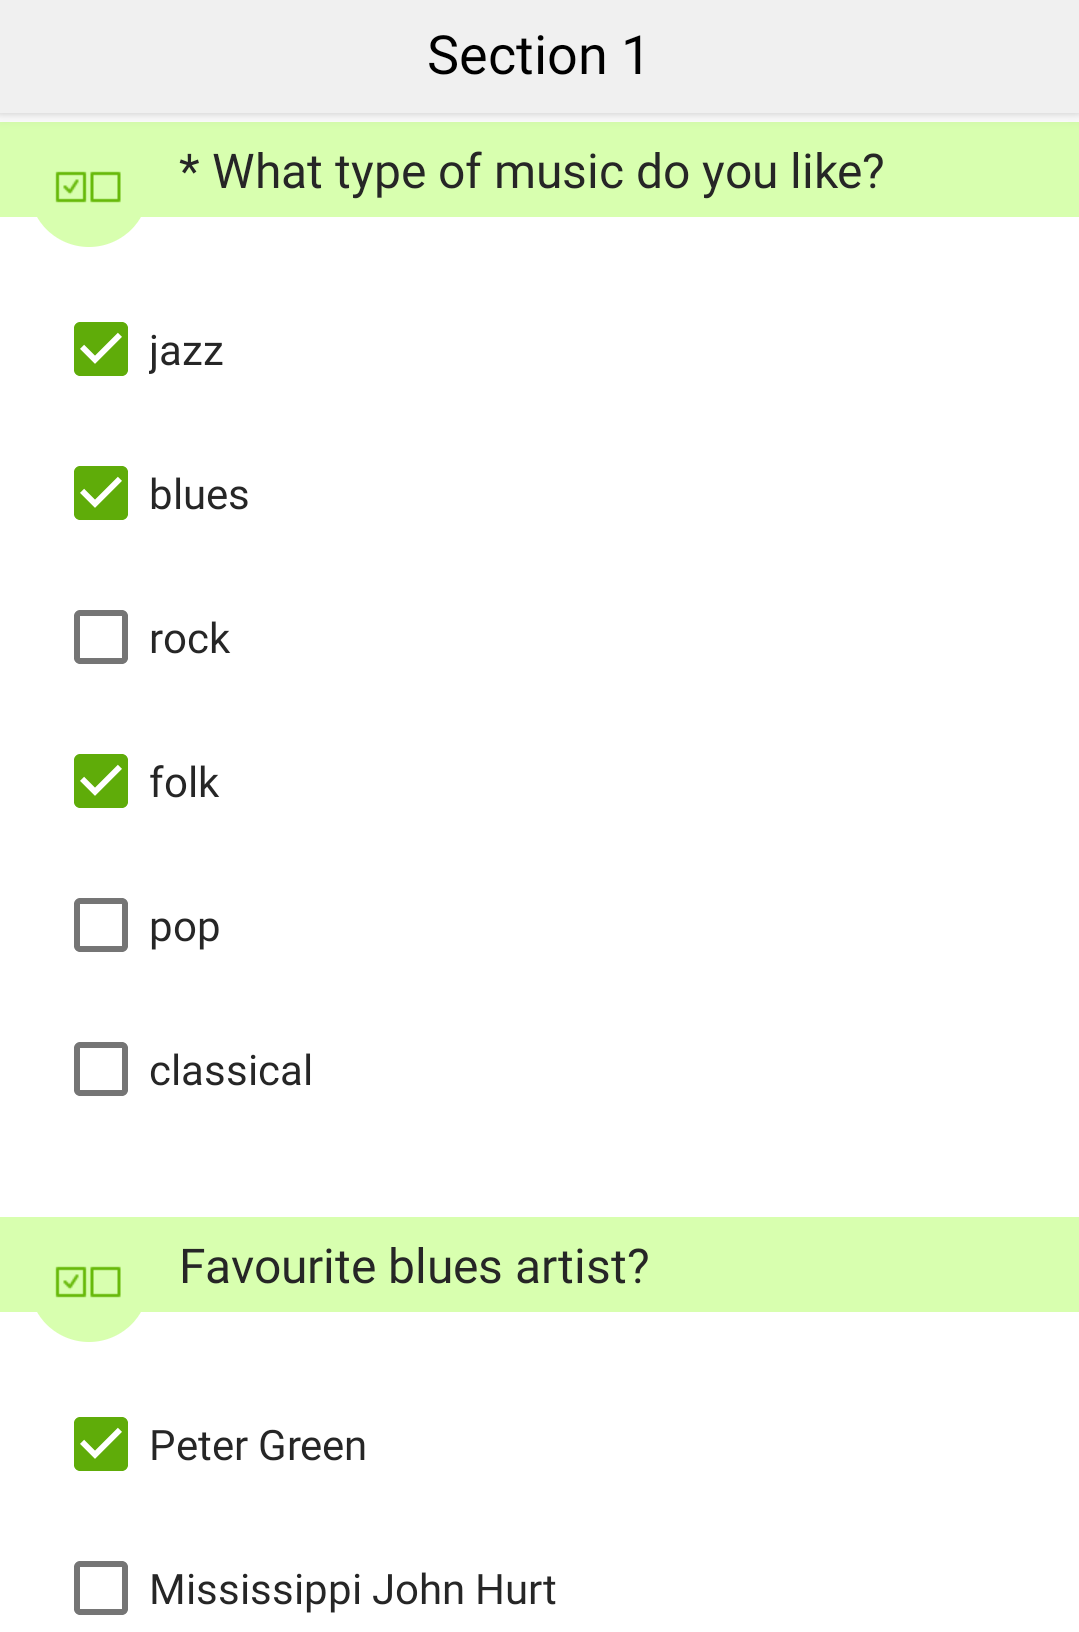Select the jazz option label
This screenshot has height=1632, width=1079.
(x=186, y=352)
